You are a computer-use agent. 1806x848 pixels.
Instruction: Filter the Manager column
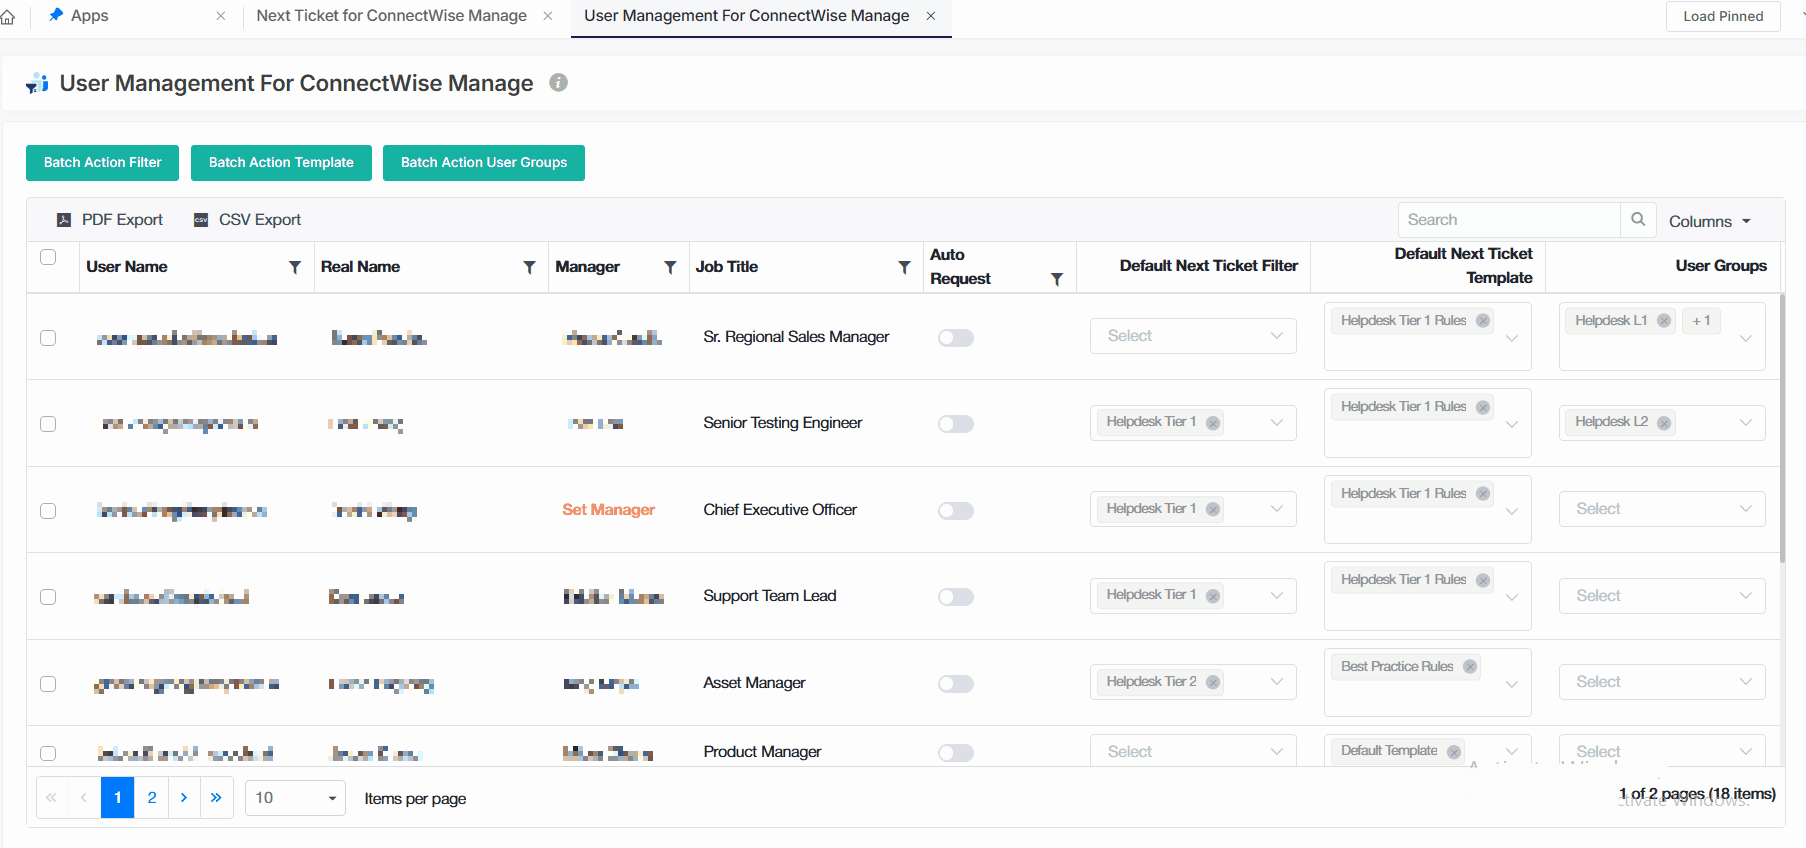point(670,267)
